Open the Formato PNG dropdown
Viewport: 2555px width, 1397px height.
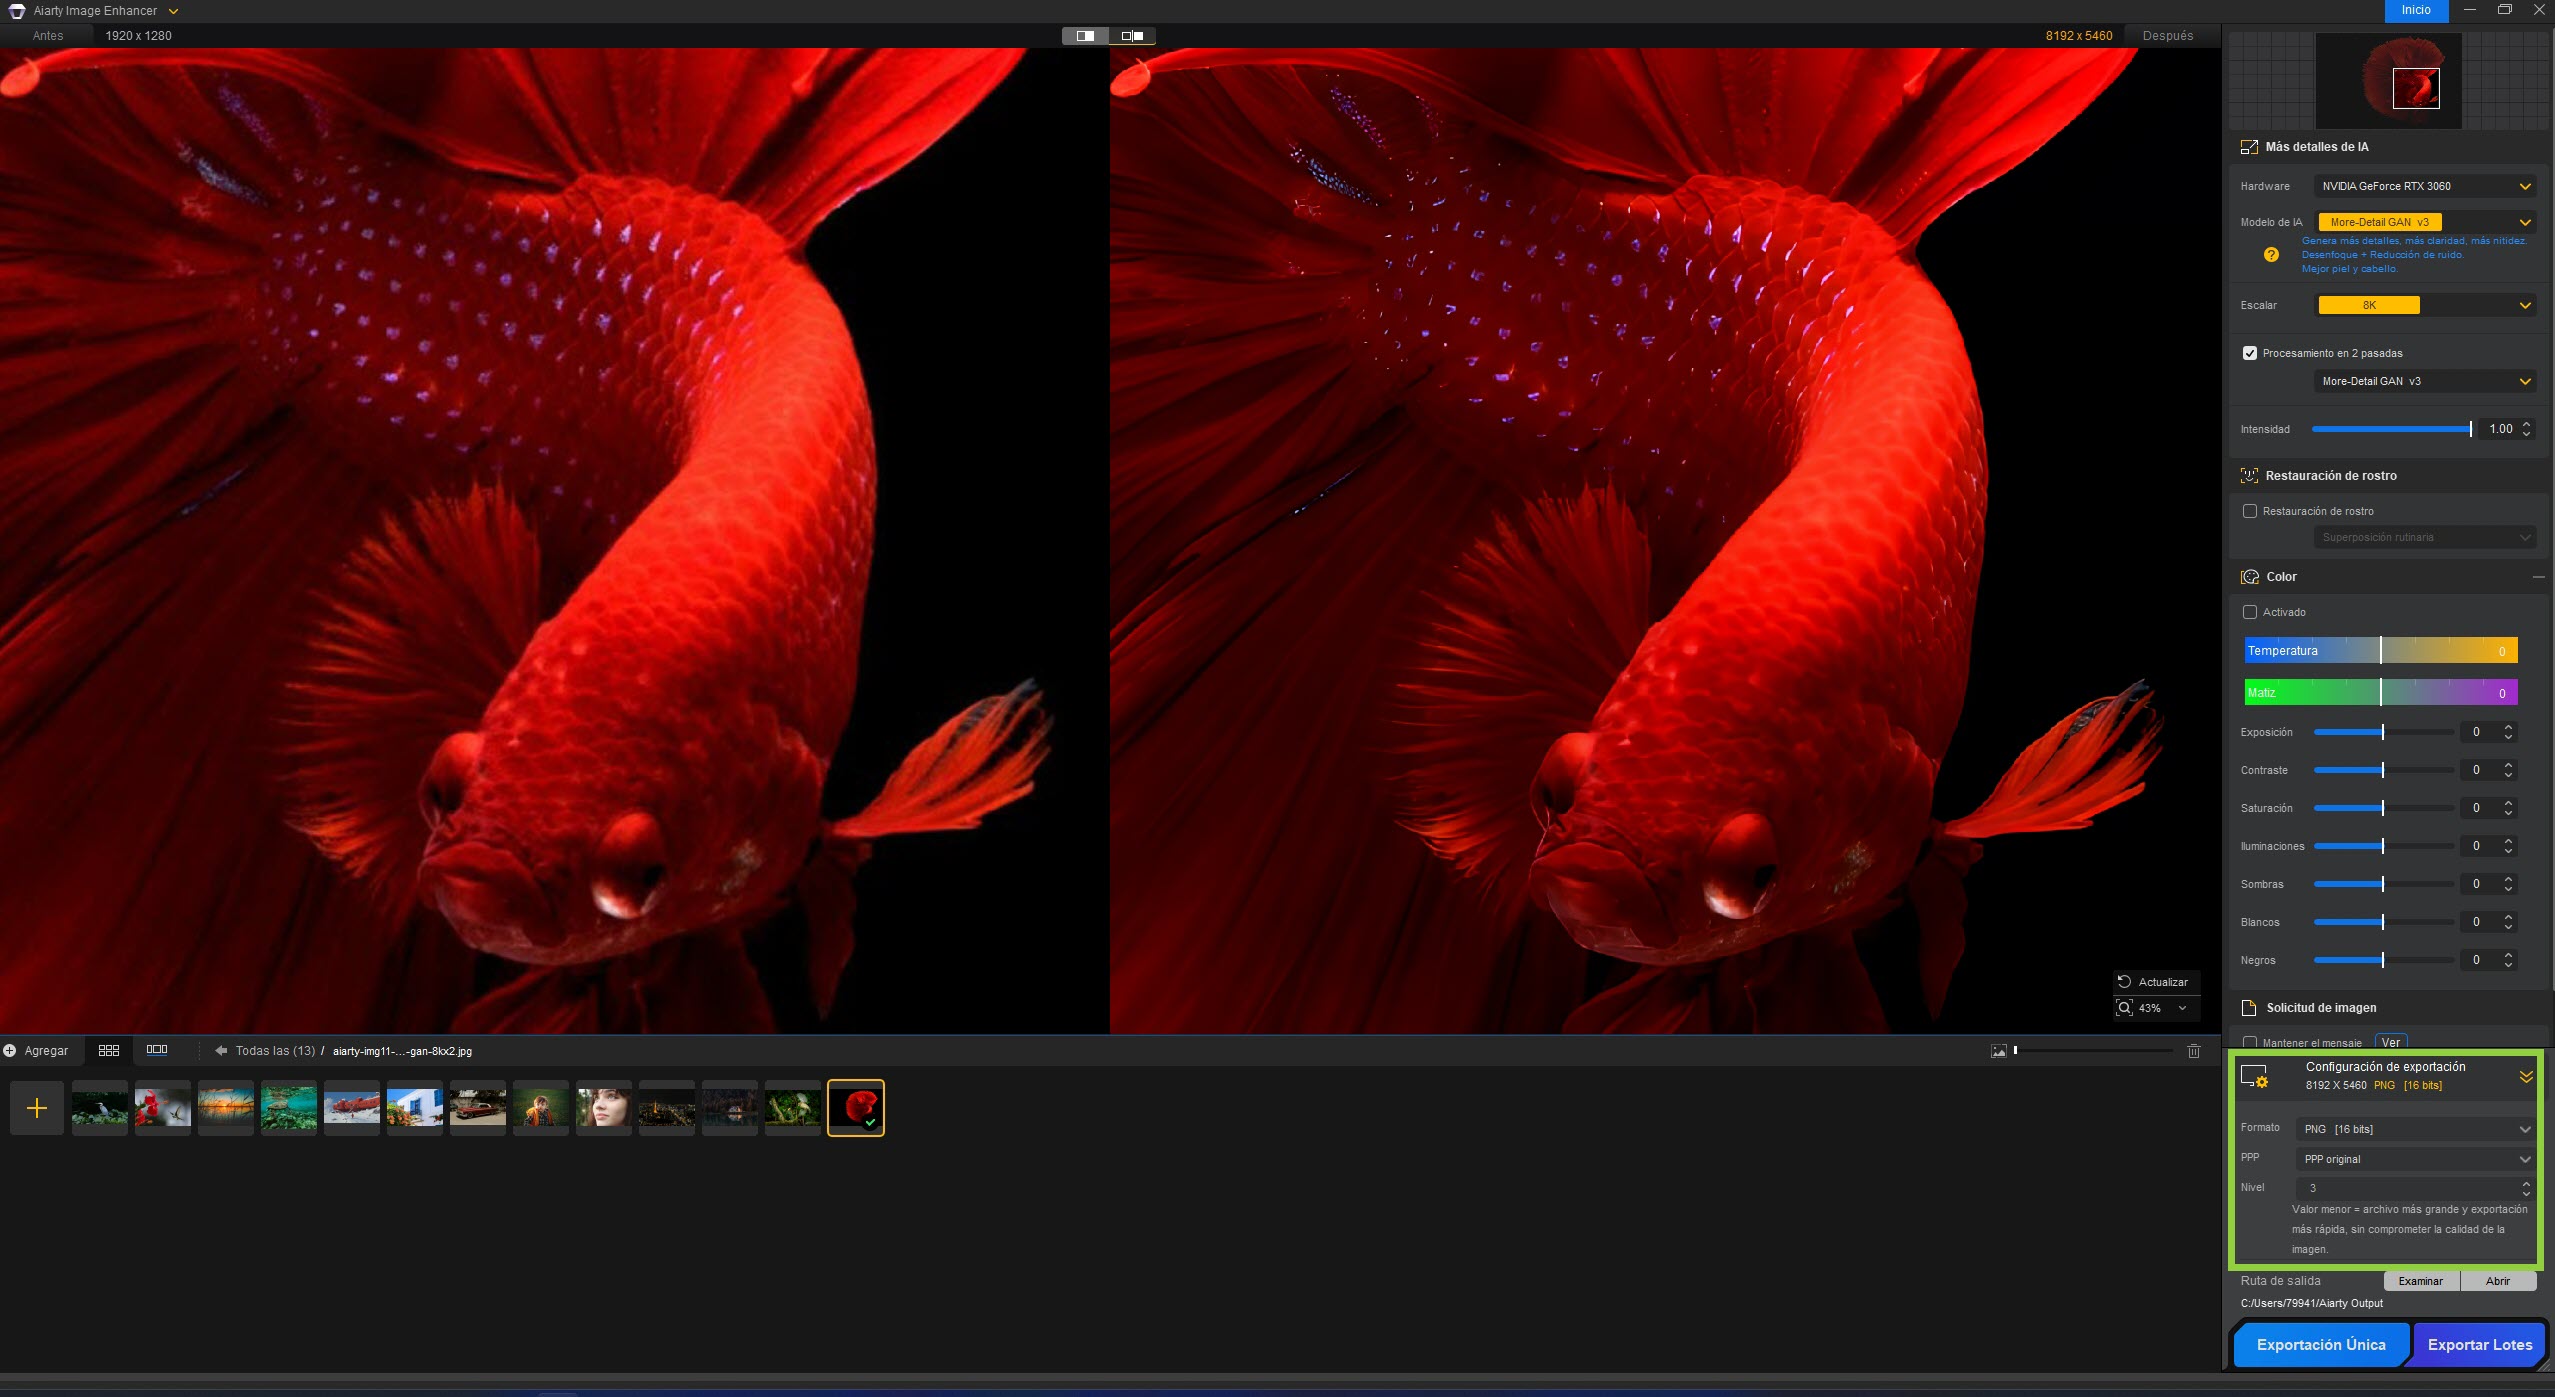[x=2415, y=1129]
